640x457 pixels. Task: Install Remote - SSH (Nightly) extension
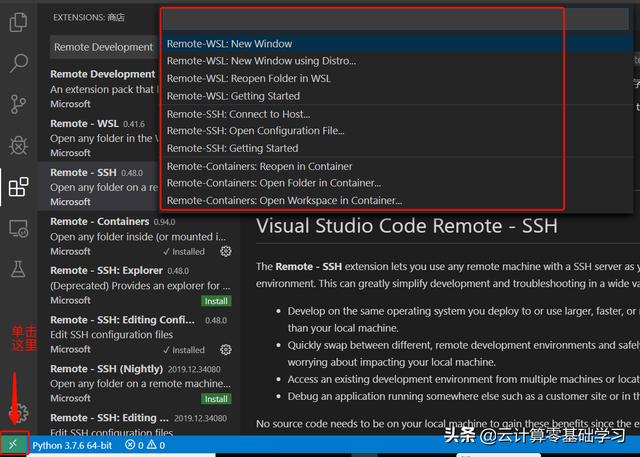pos(216,399)
